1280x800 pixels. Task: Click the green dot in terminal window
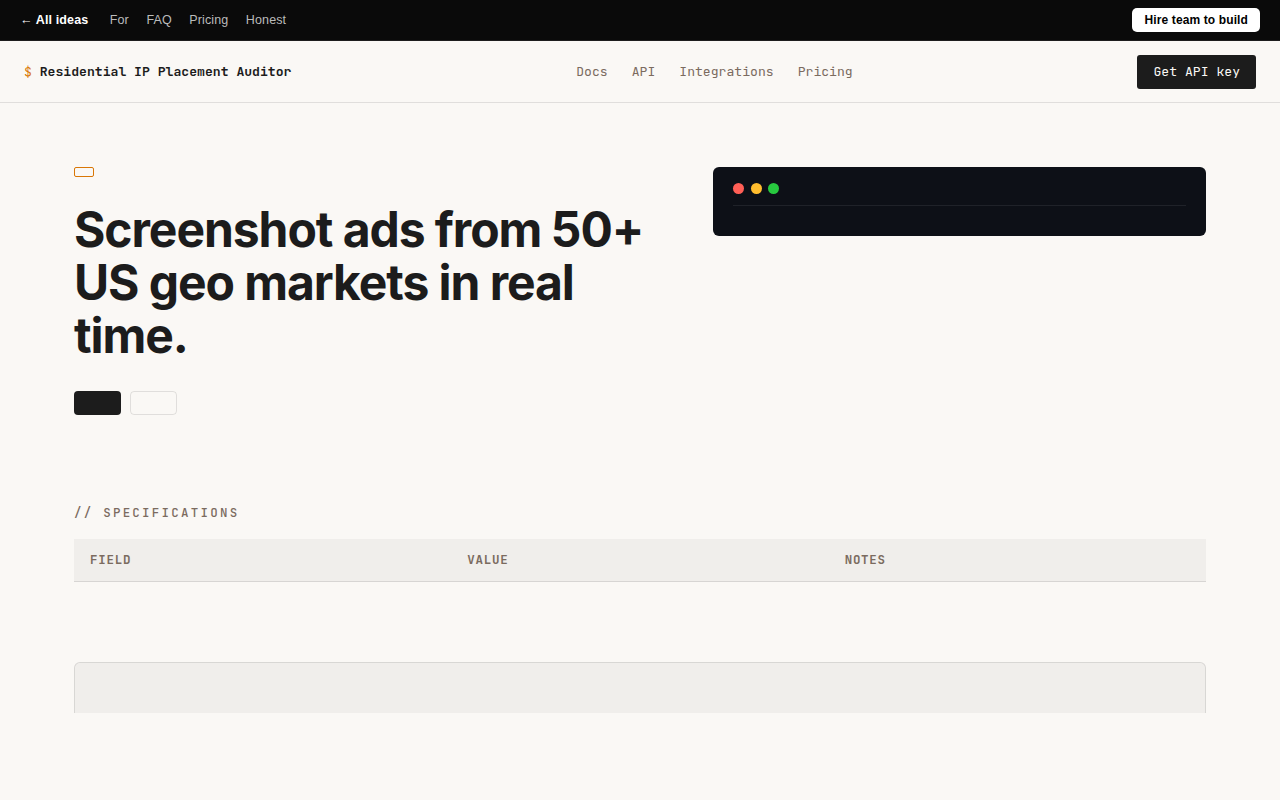coord(773,188)
